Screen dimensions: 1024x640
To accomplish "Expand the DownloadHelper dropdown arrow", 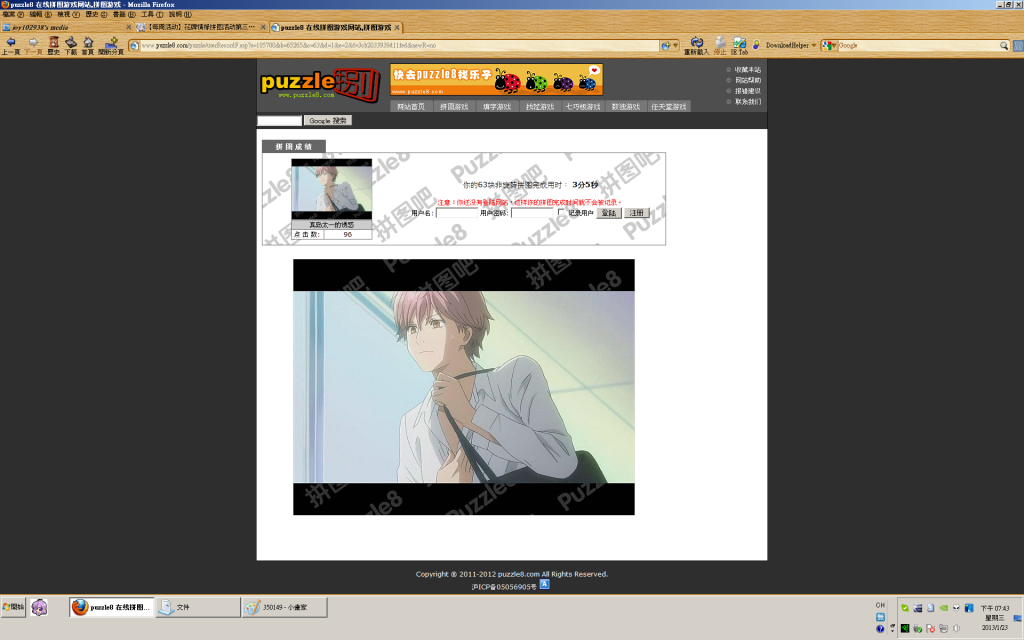I will coord(814,46).
